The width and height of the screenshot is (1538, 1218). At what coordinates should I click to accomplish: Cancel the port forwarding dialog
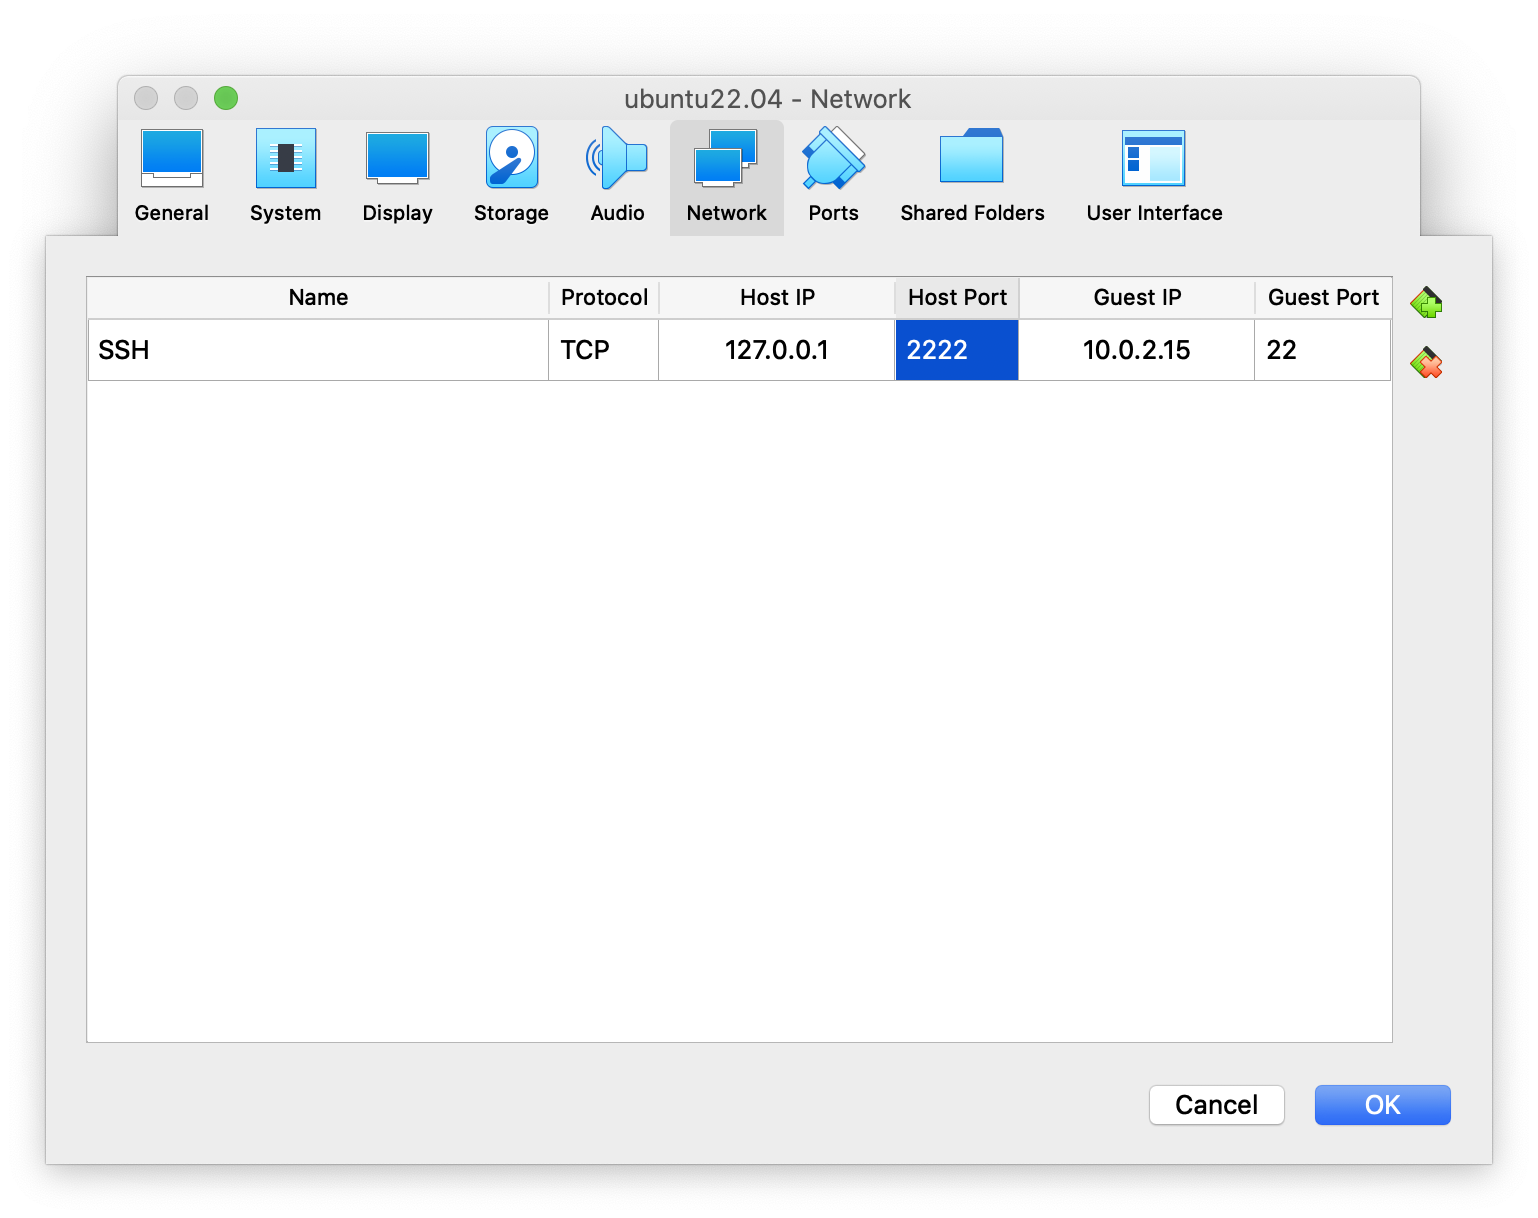1216,1105
